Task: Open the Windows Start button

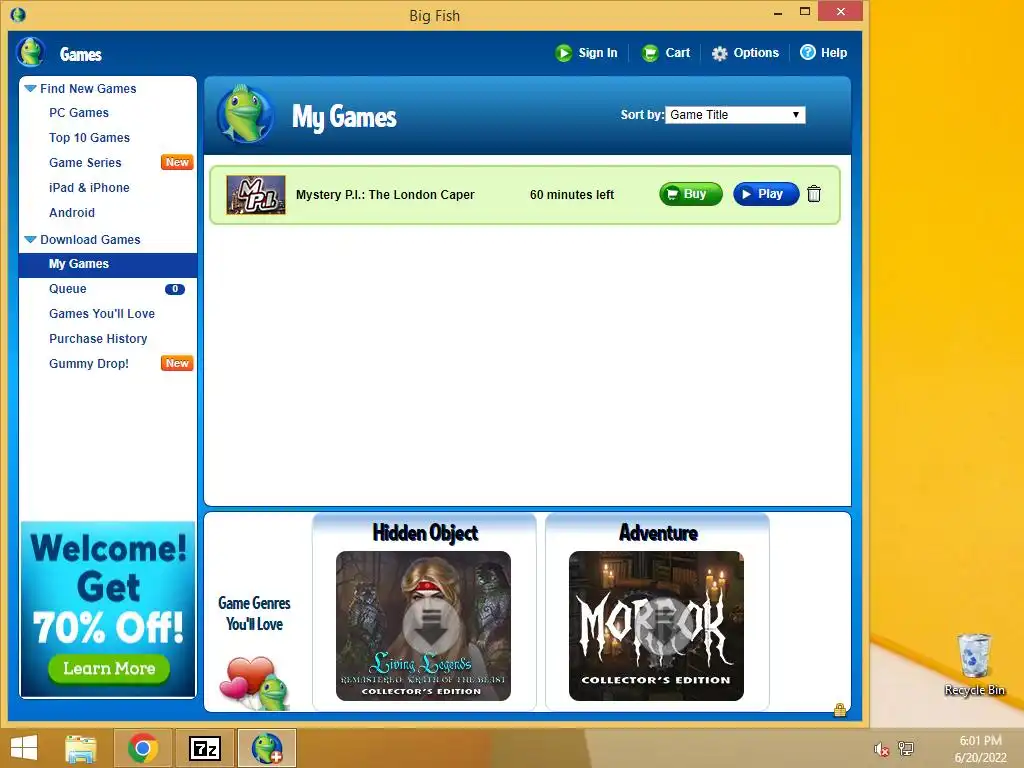Action: [24, 748]
